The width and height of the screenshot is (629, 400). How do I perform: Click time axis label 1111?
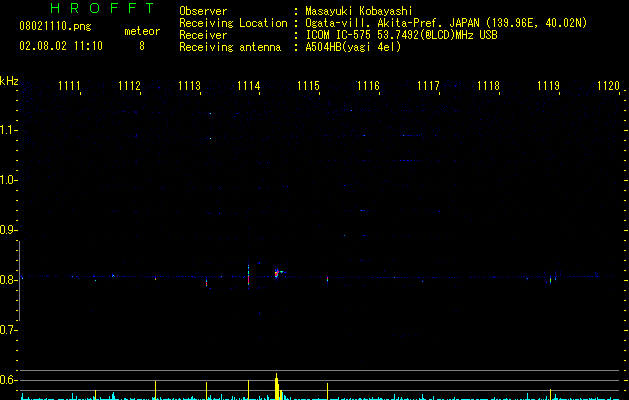tap(69, 86)
